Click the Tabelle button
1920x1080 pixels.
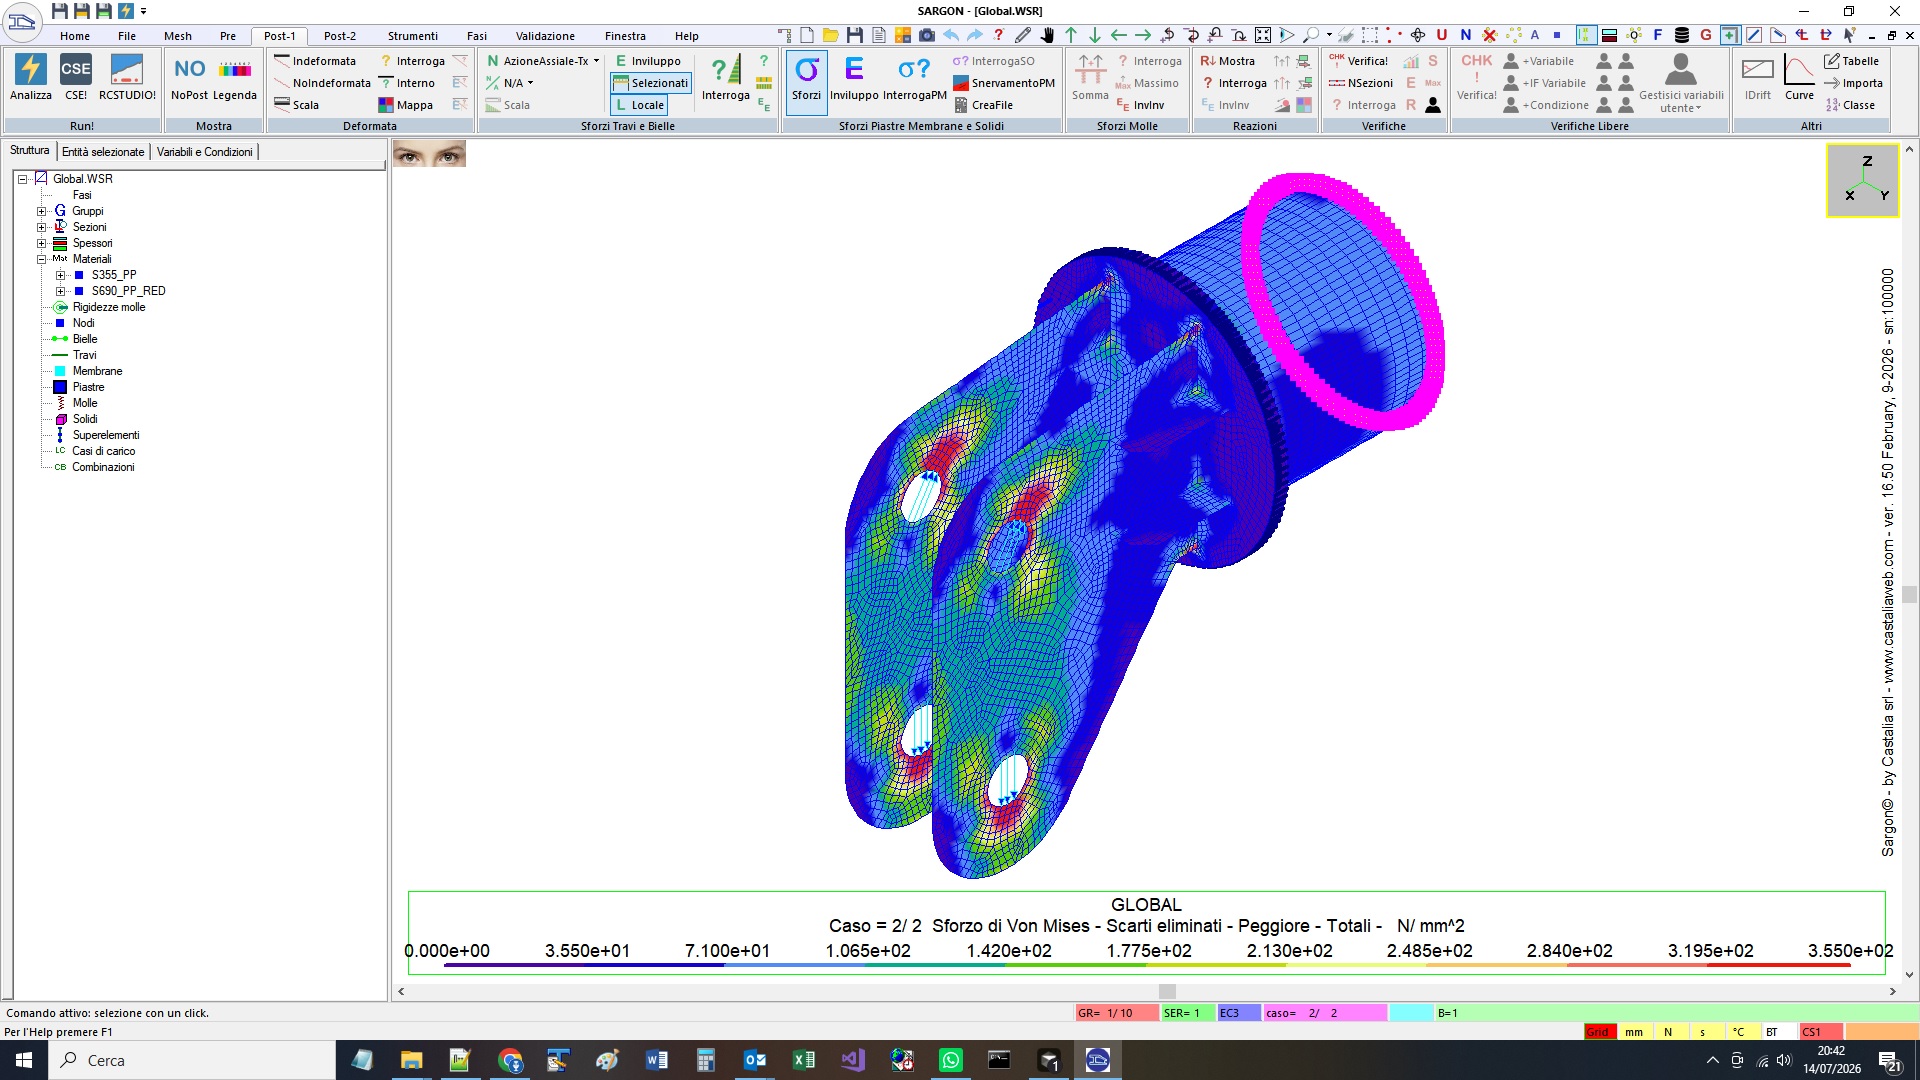click(x=1851, y=61)
